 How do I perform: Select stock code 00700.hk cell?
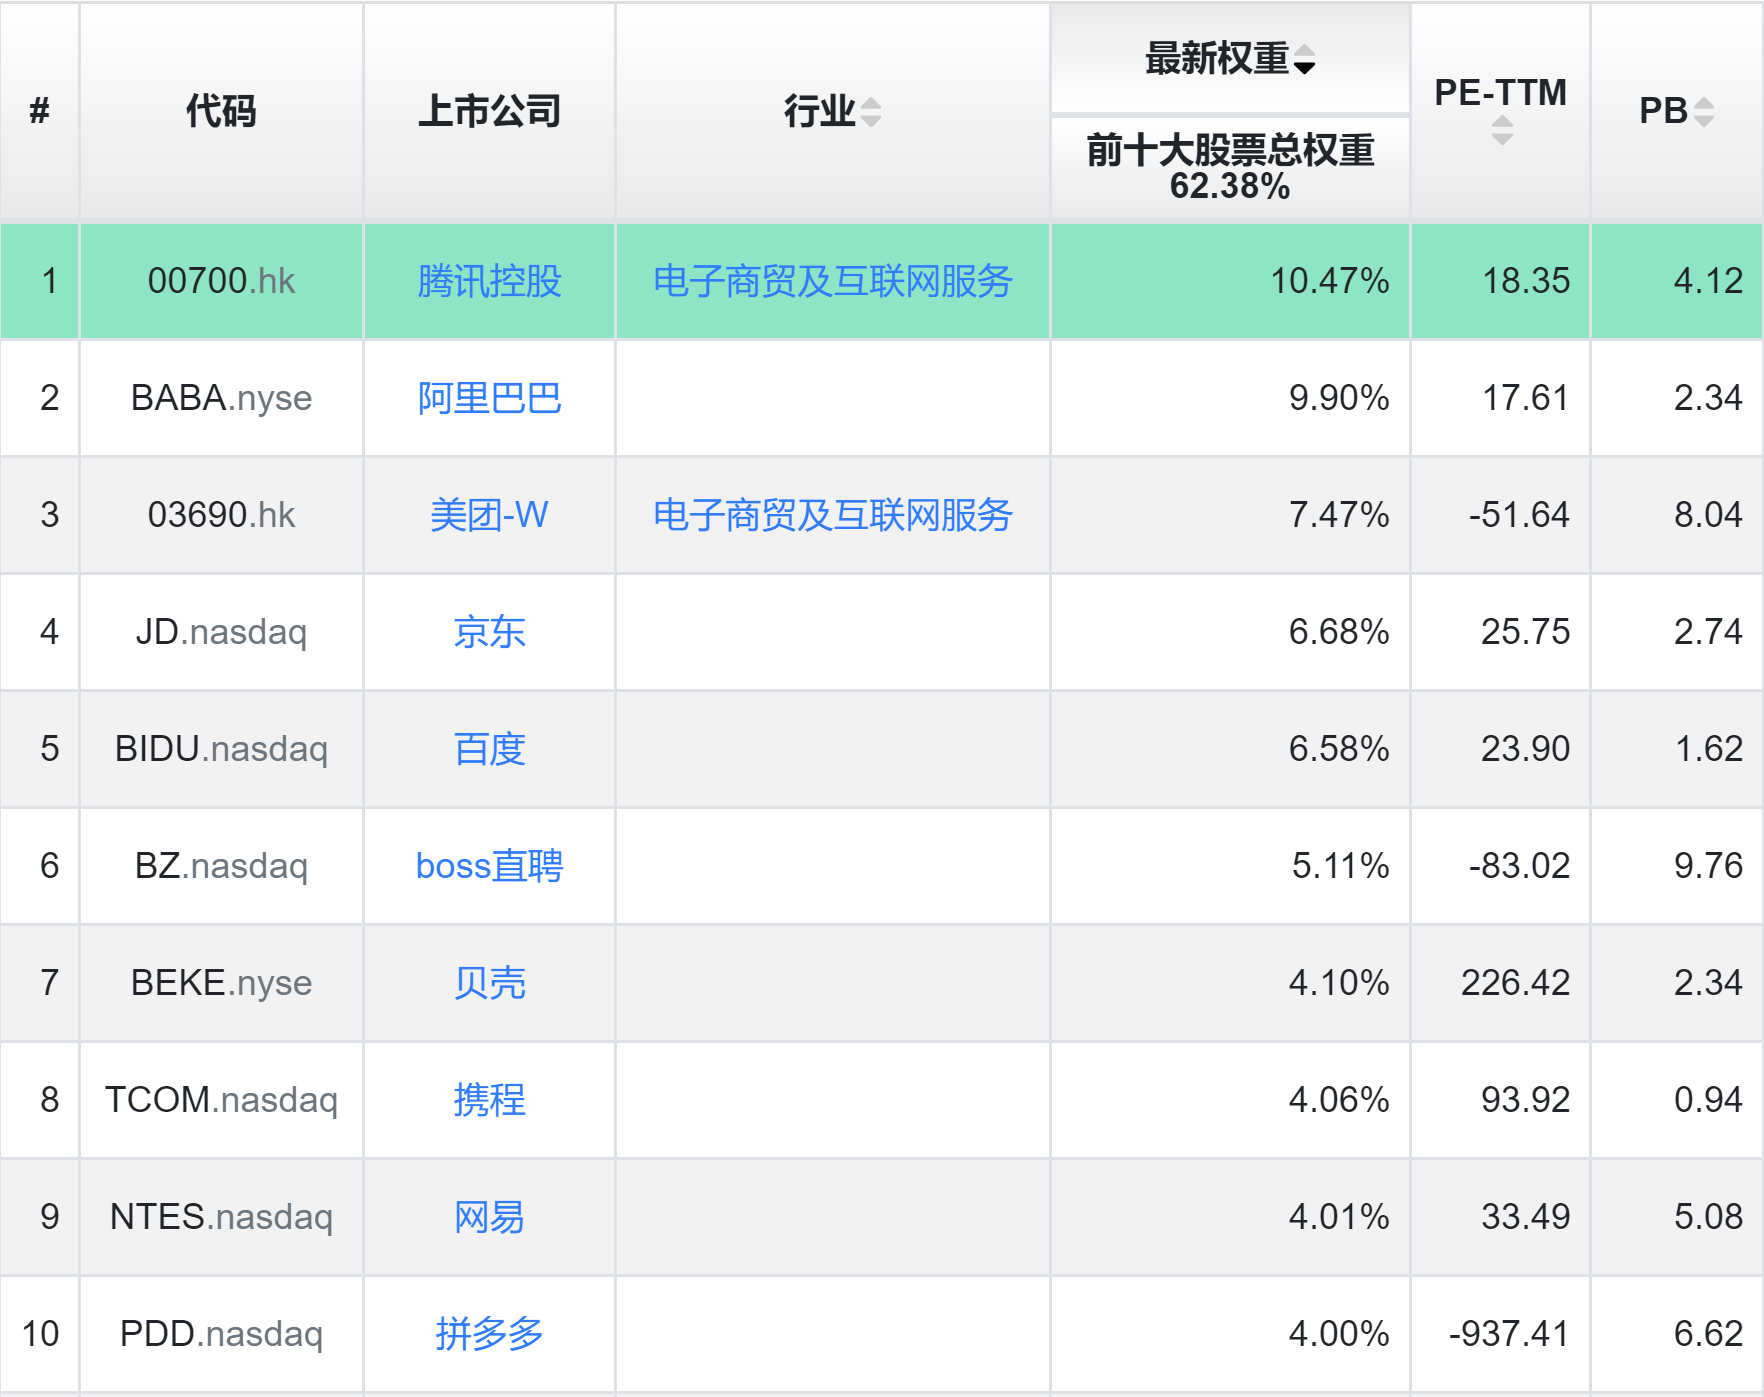(221, 281)
